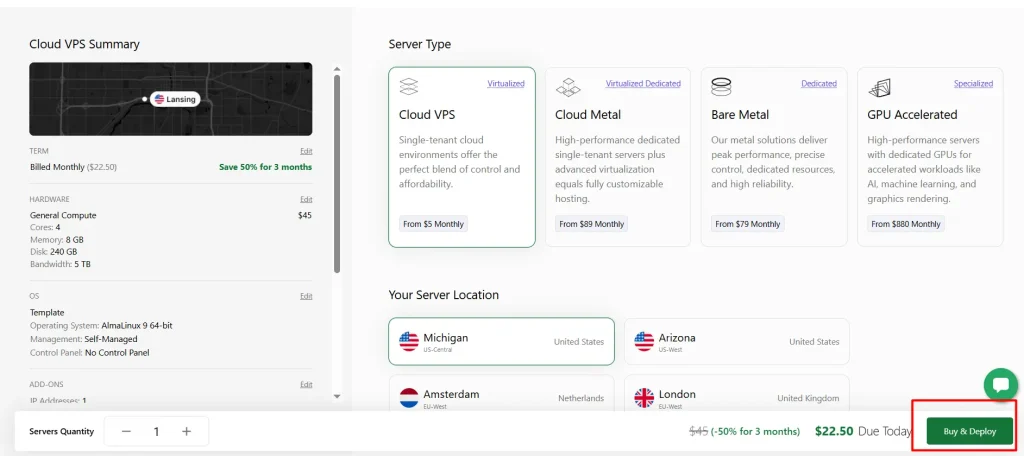This screenshot has height=456, width=1024.
Task: Click the Bare Metal disk stack icon
Action: click(x=722, y=86)
